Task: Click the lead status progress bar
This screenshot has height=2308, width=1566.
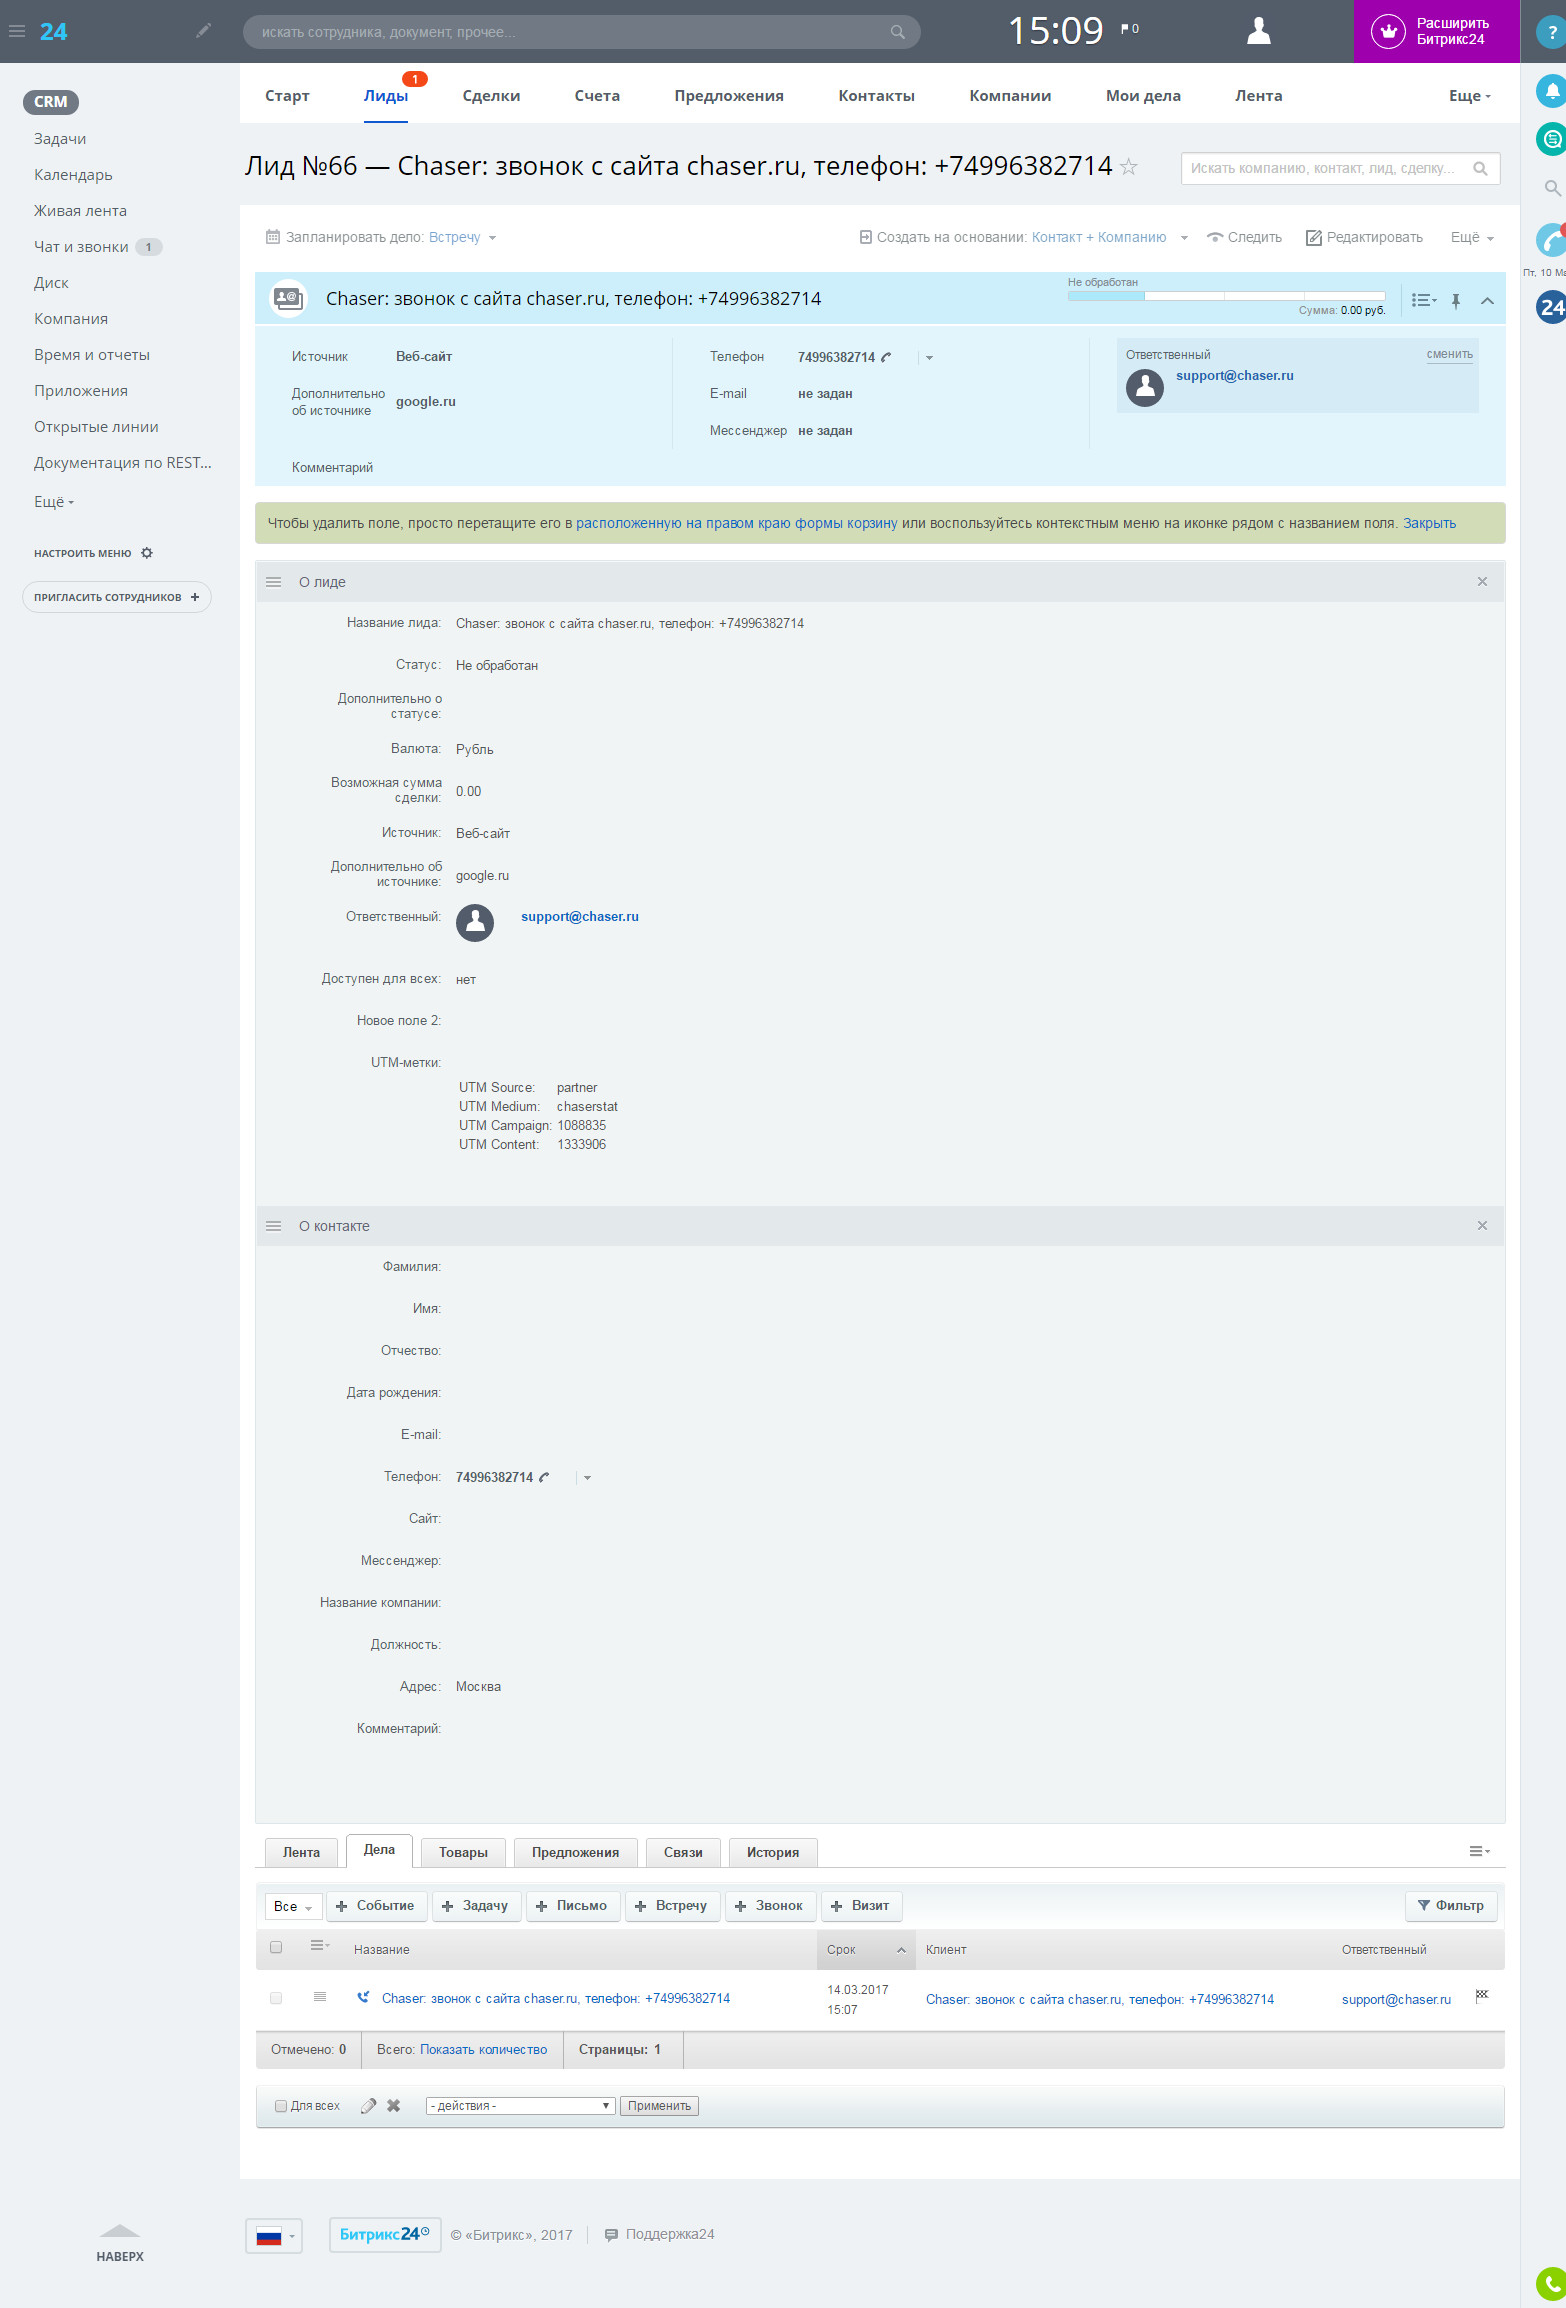Action: [x=1226, y=296]
